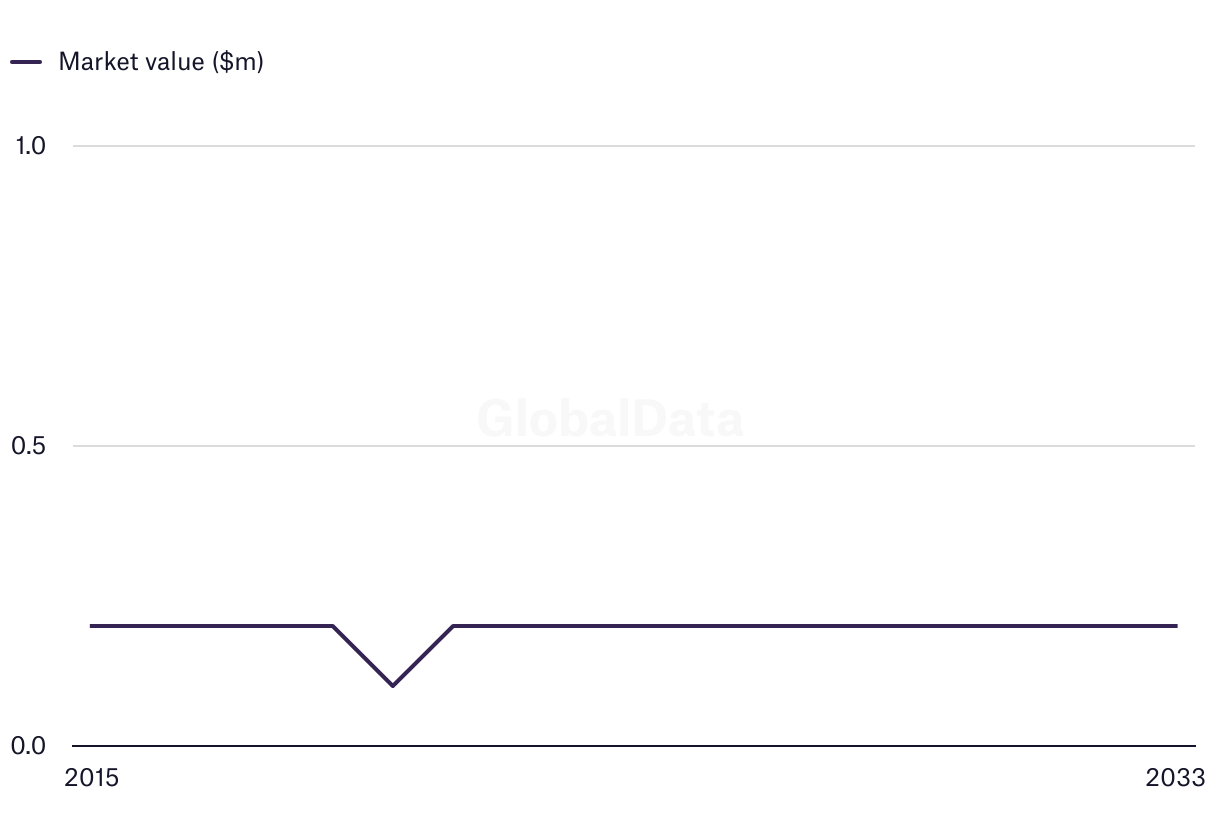Click the point where the line recovers to flat
1220x836 pixels.
tap(453, 626)
